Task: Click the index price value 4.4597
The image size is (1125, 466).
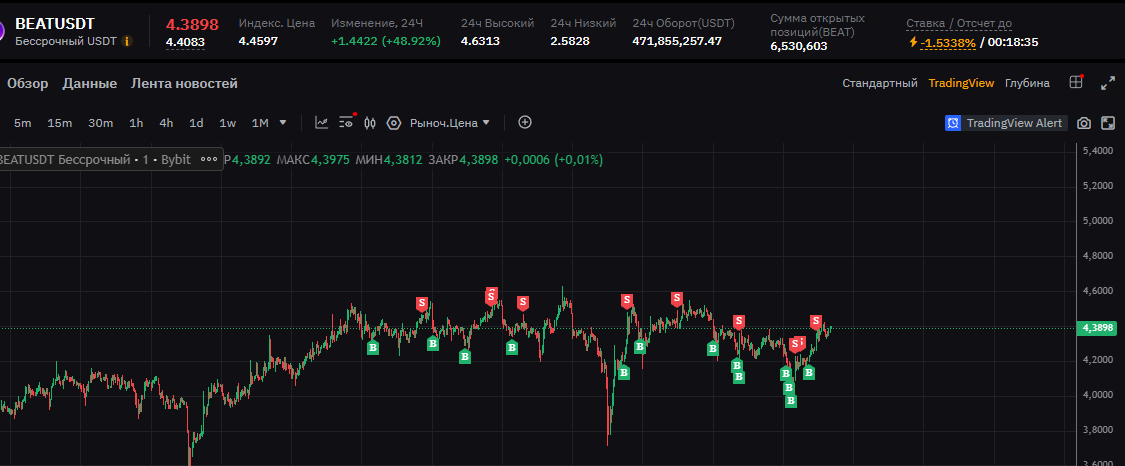Action: 258,41
